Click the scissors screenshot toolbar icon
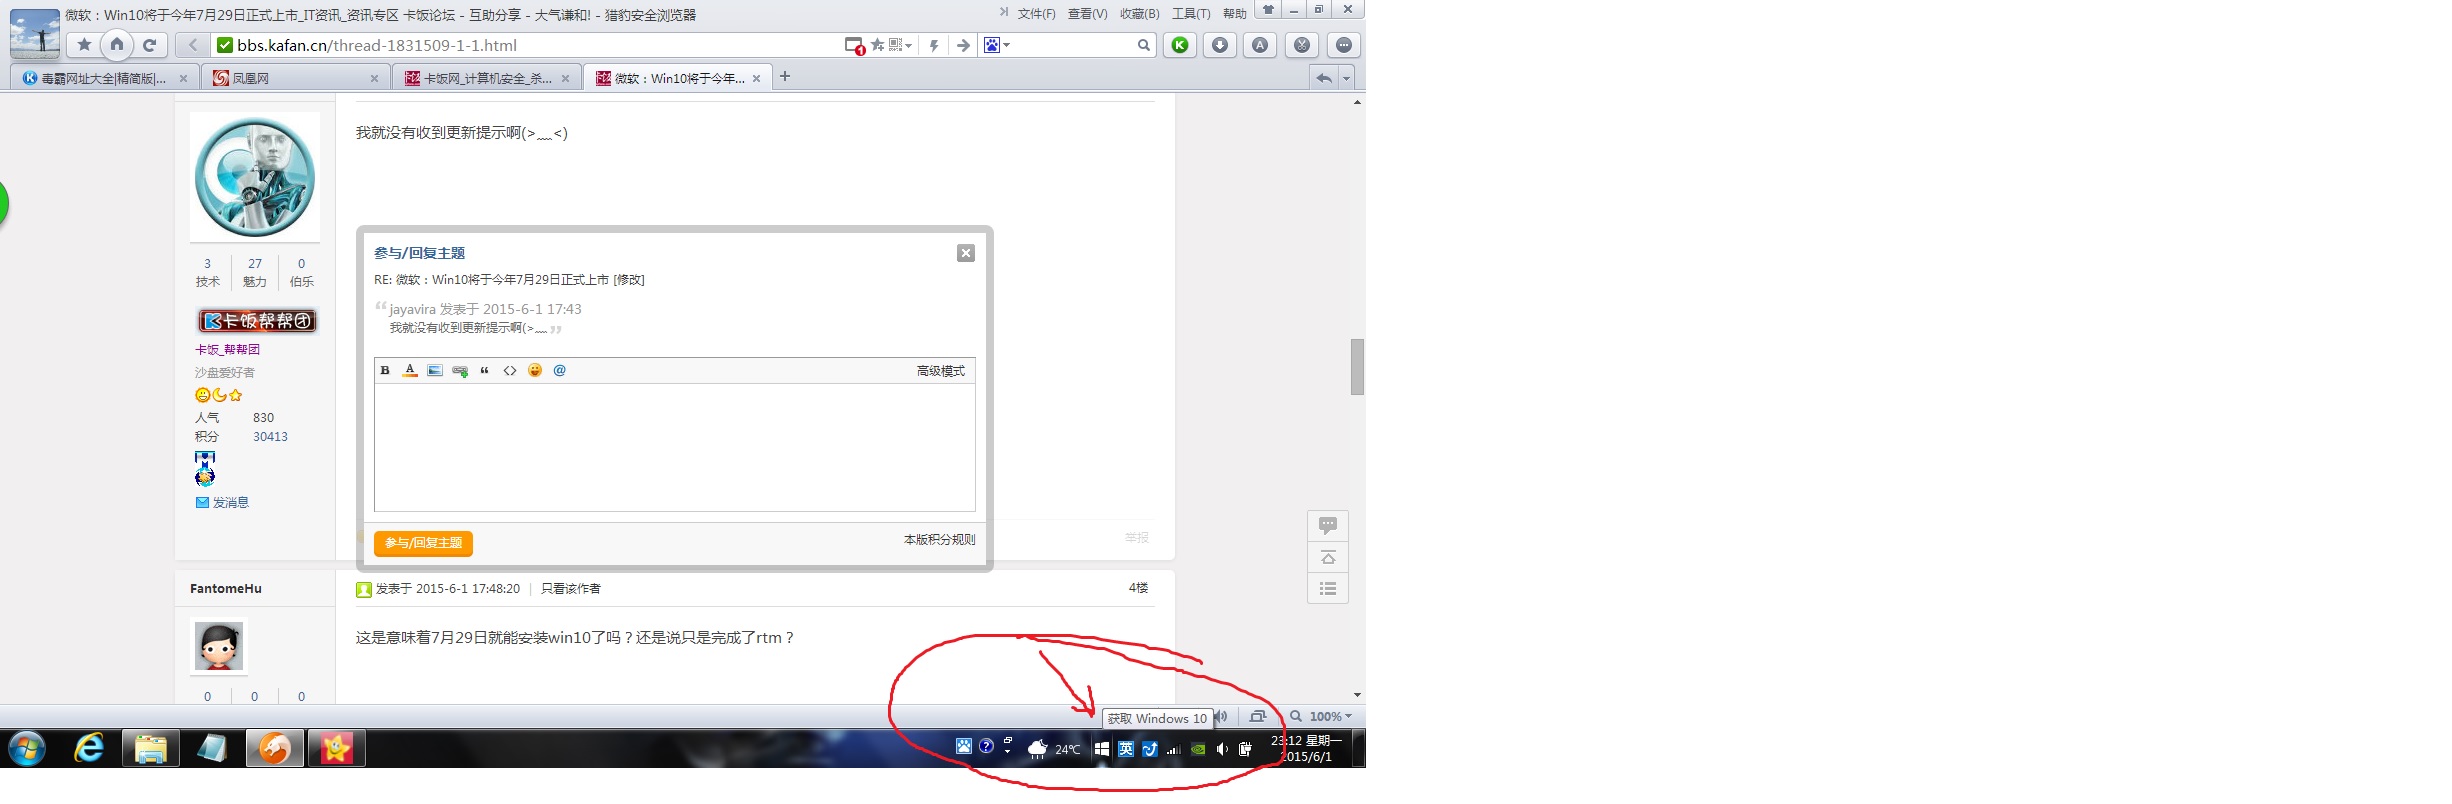Viewport: 2452px width, 804px height. pos(1302,45)
